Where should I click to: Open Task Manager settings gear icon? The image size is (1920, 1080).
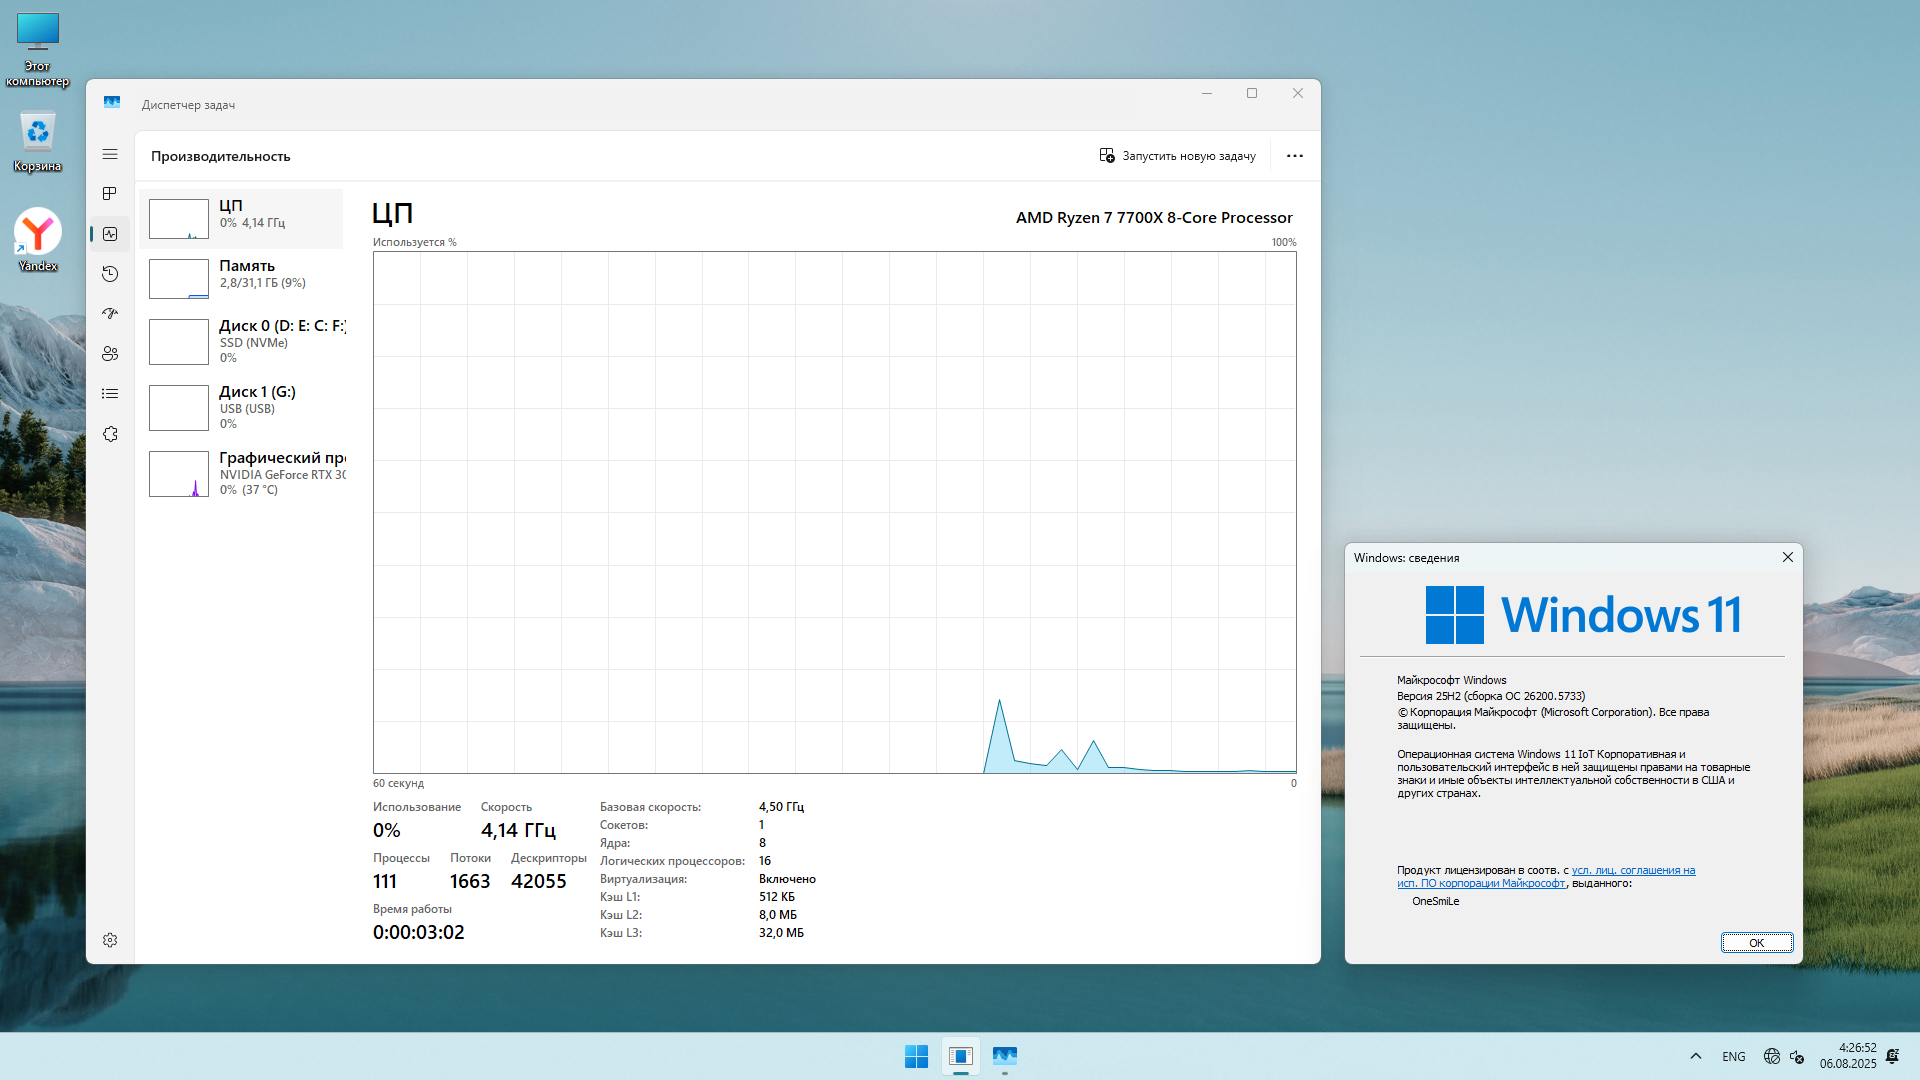(x=110, y=940)
